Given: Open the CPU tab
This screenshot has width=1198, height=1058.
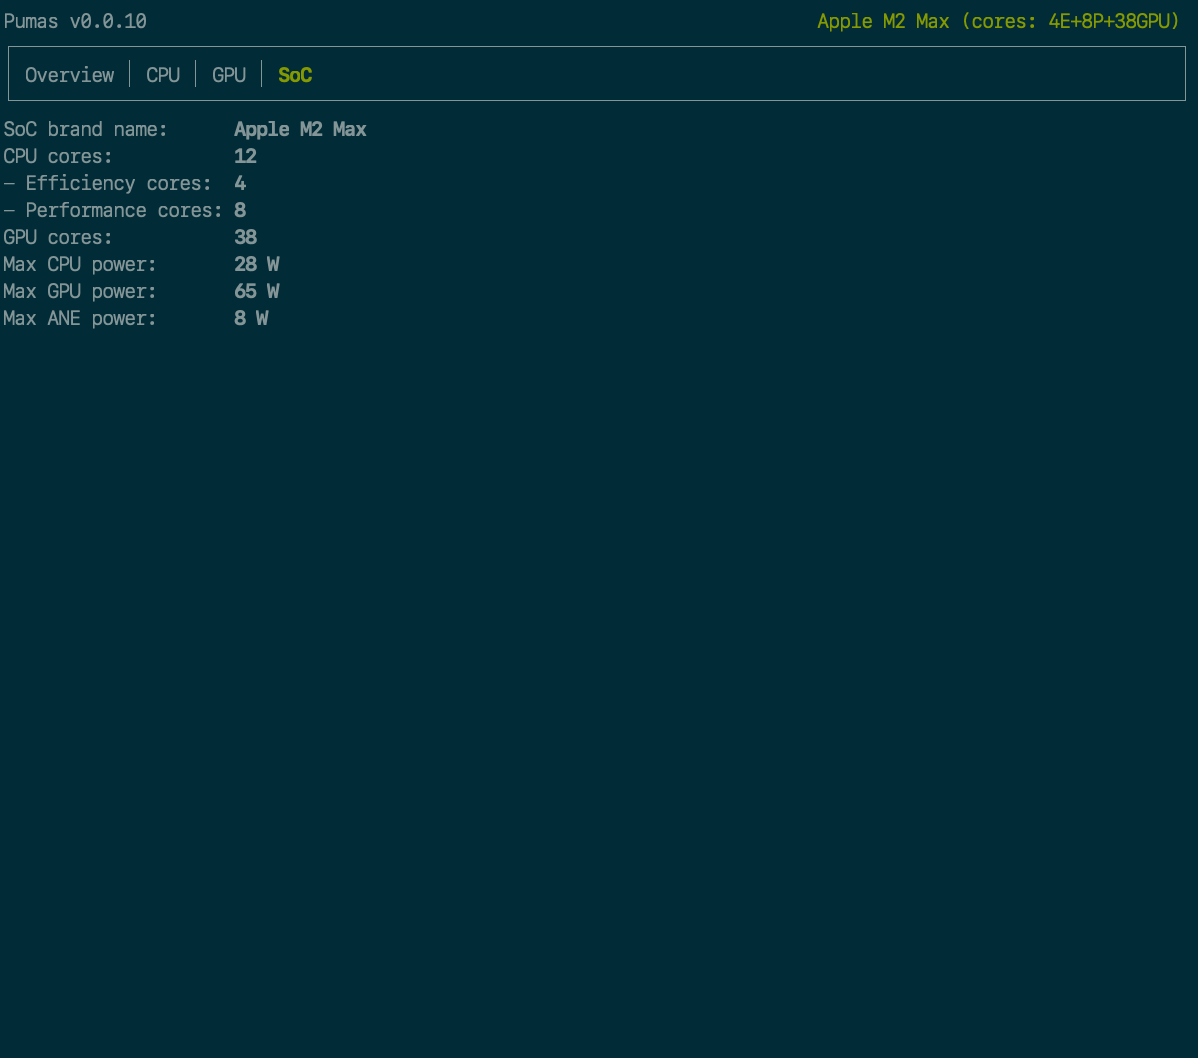Looking at the screenshot, I should tap(163, 75).
